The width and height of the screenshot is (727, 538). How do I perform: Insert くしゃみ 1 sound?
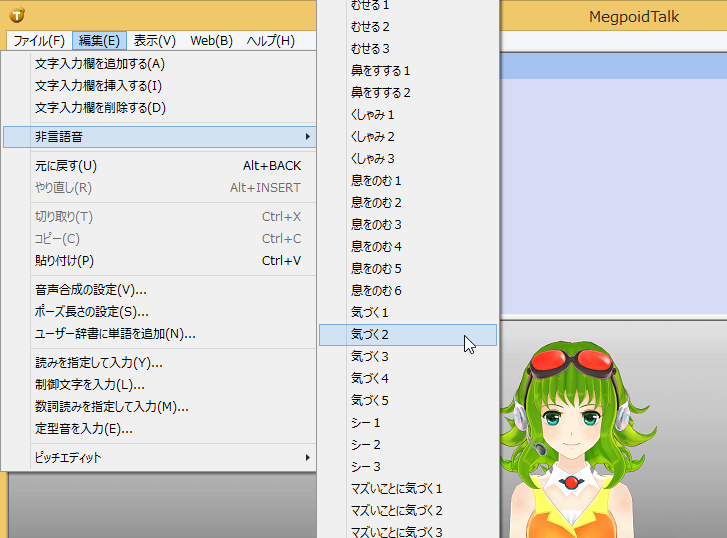click(408, 115)
